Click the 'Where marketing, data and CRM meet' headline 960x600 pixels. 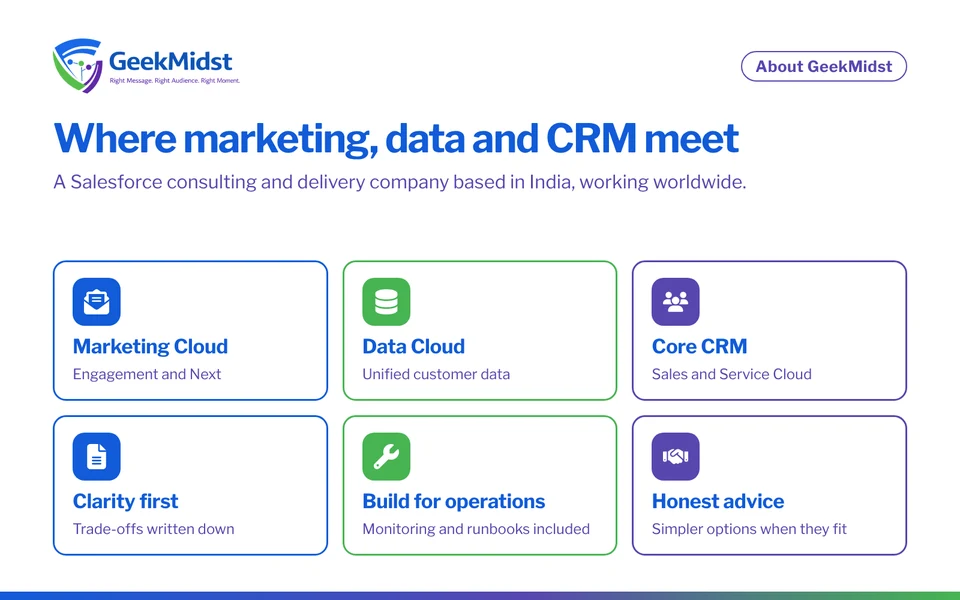pyautogui.click(x=396, y=139)
